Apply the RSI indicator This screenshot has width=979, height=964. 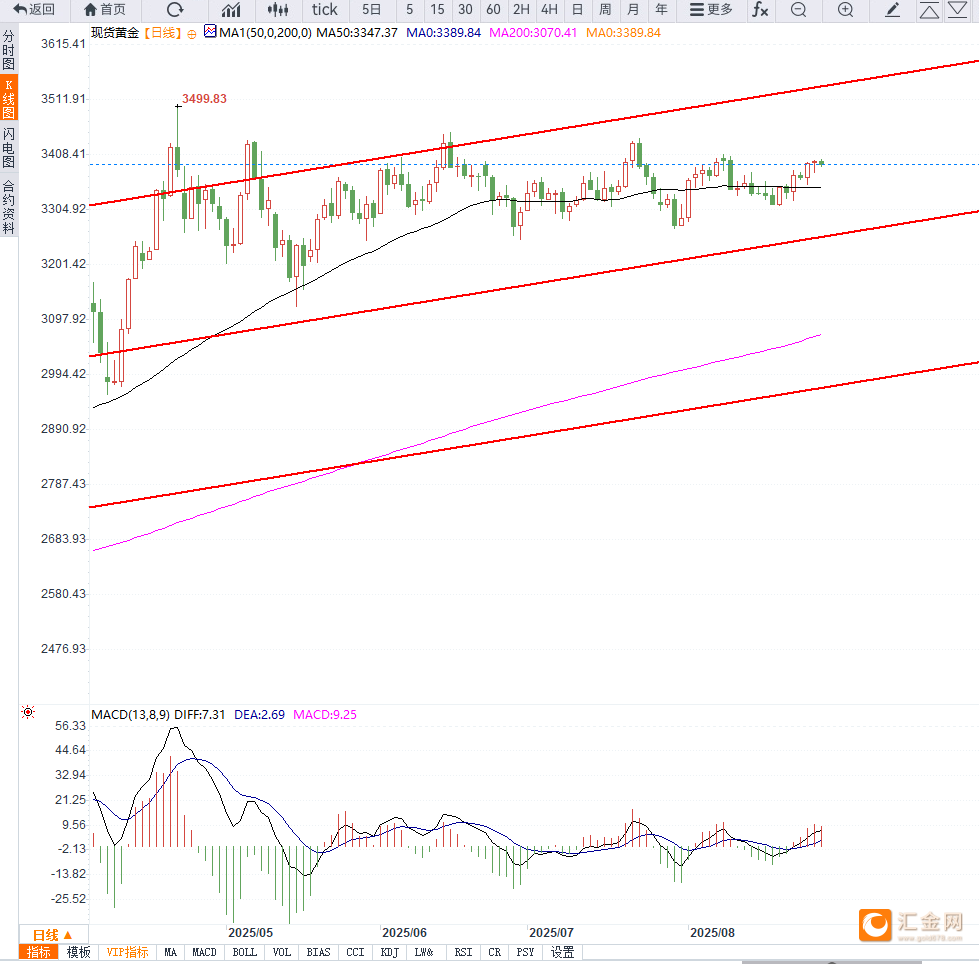click(x=463, y=952)
